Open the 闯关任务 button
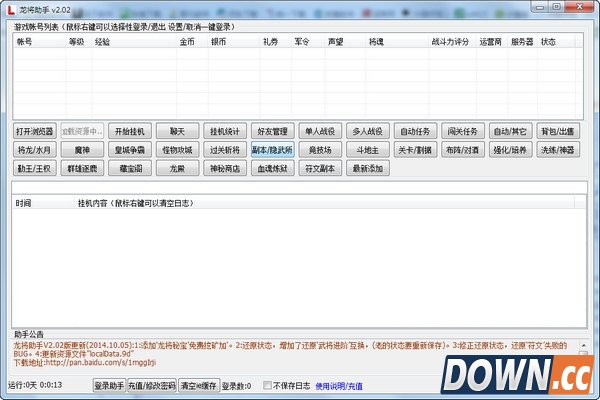Viewport: 600px width, 400px height. click(463, 131)
